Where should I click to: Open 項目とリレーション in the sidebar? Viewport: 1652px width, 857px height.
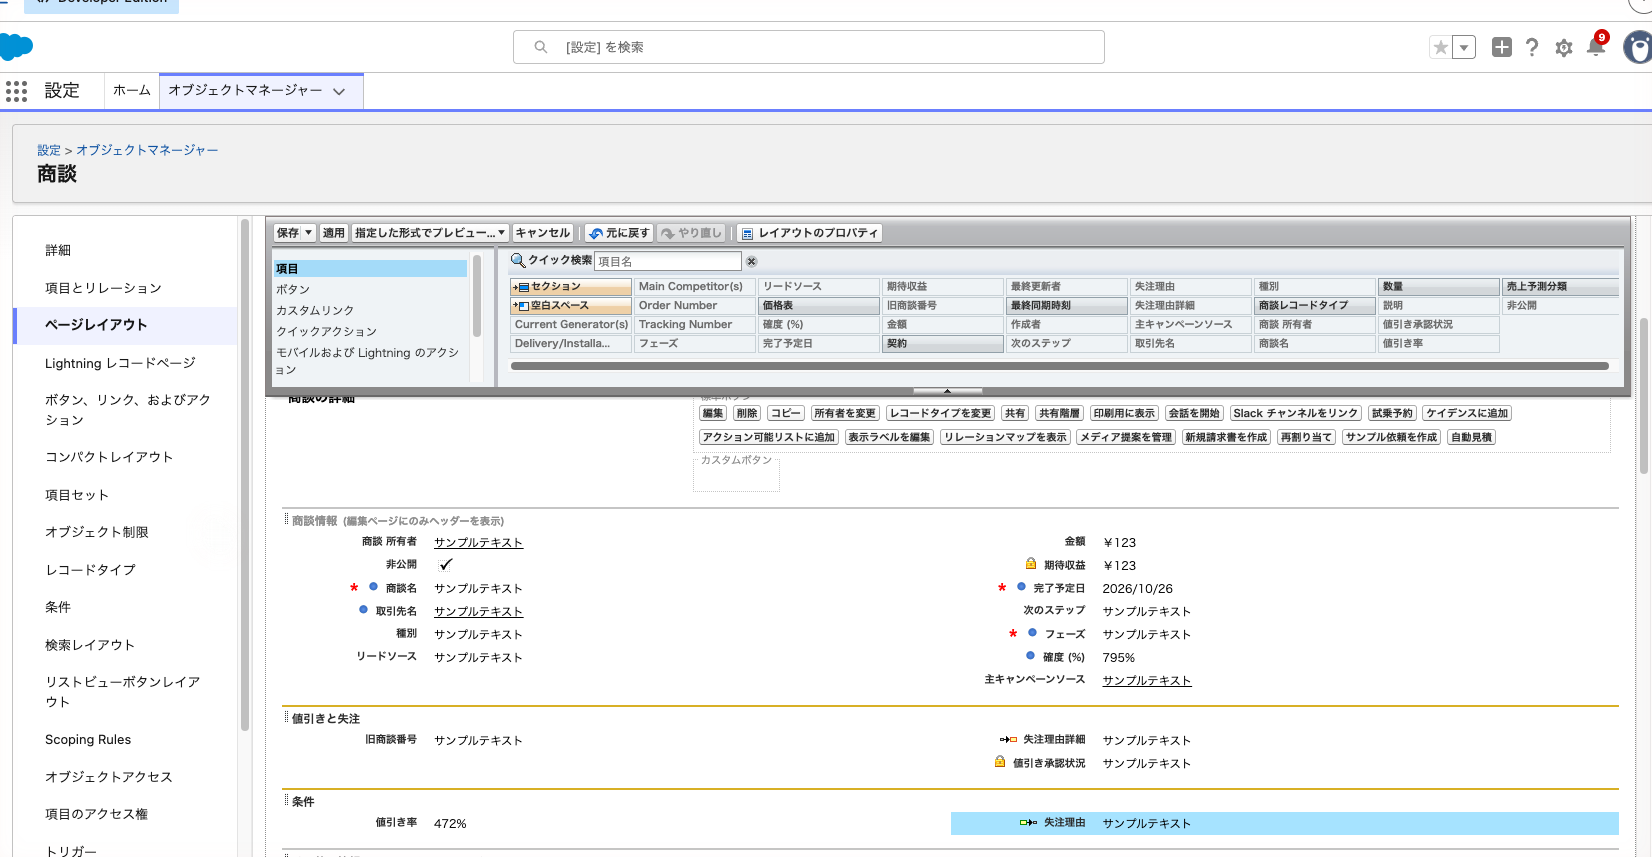[x=103, y=288]
